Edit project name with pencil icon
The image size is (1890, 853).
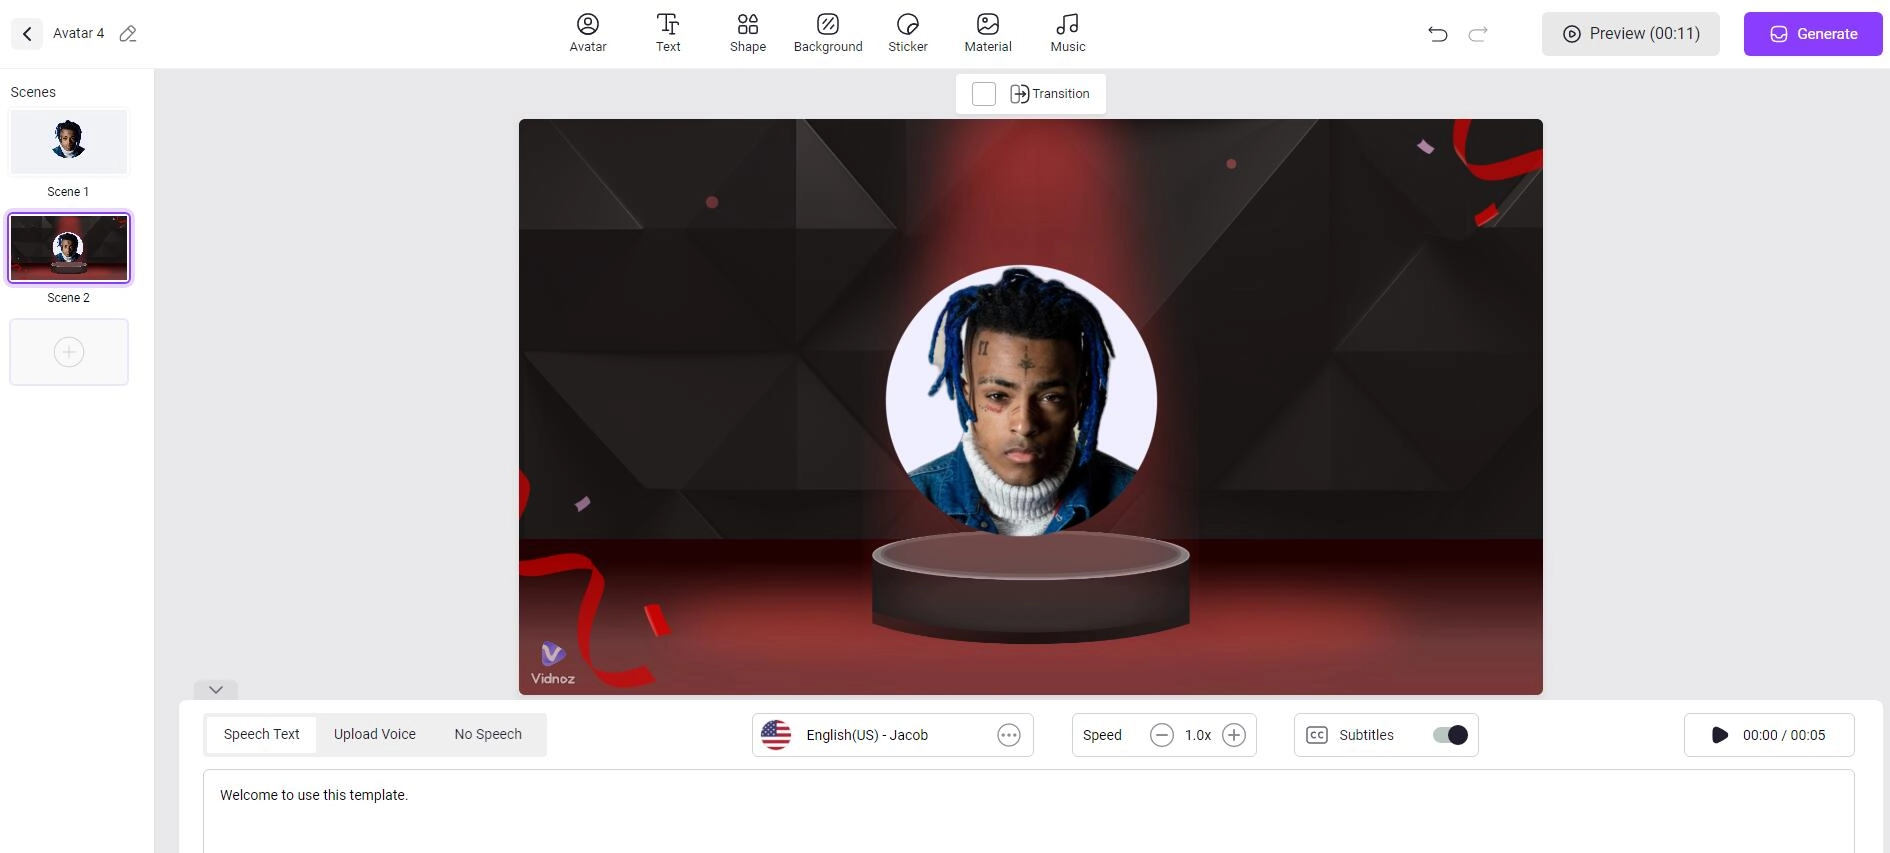point(128,34)
